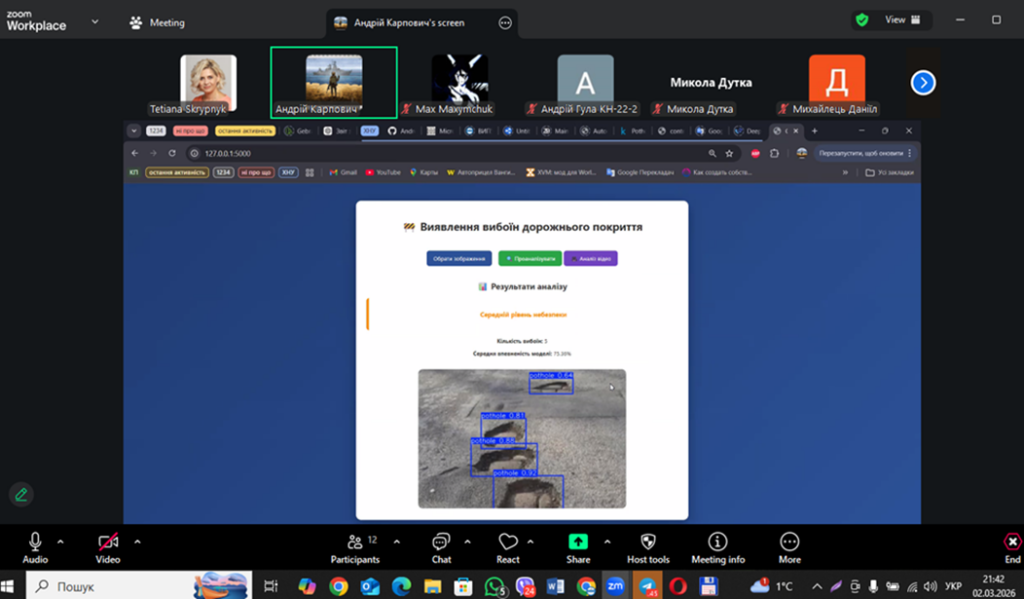Click the End meeting button
The image size is (1024, 599).
pyautogui.click(x=1012, y=547)
